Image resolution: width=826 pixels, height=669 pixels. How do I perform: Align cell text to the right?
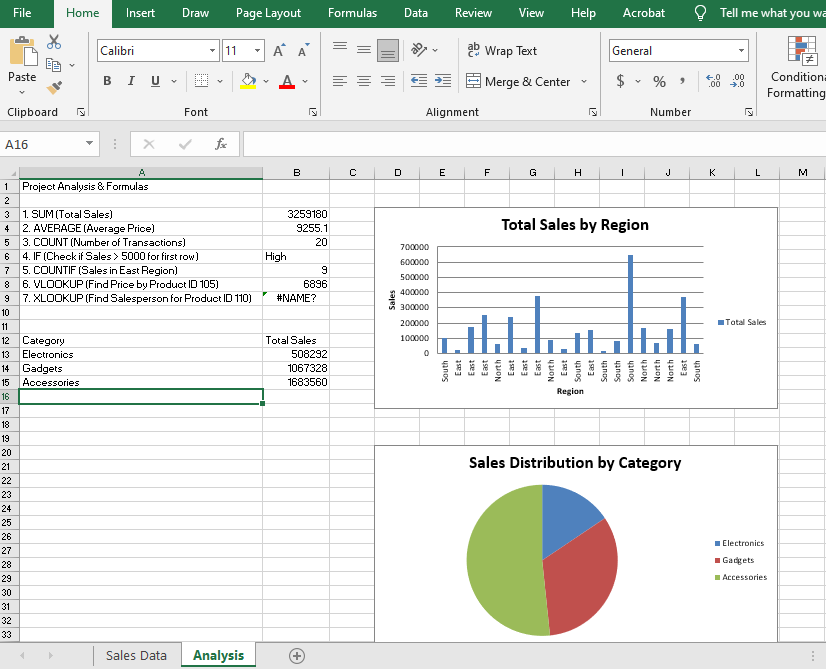tap(388, 81)
